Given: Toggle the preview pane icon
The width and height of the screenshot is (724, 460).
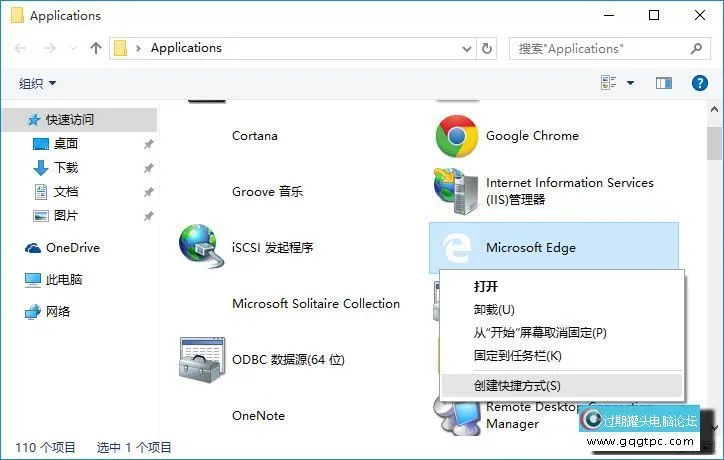Looking at the screenshot, I should 663,83.
